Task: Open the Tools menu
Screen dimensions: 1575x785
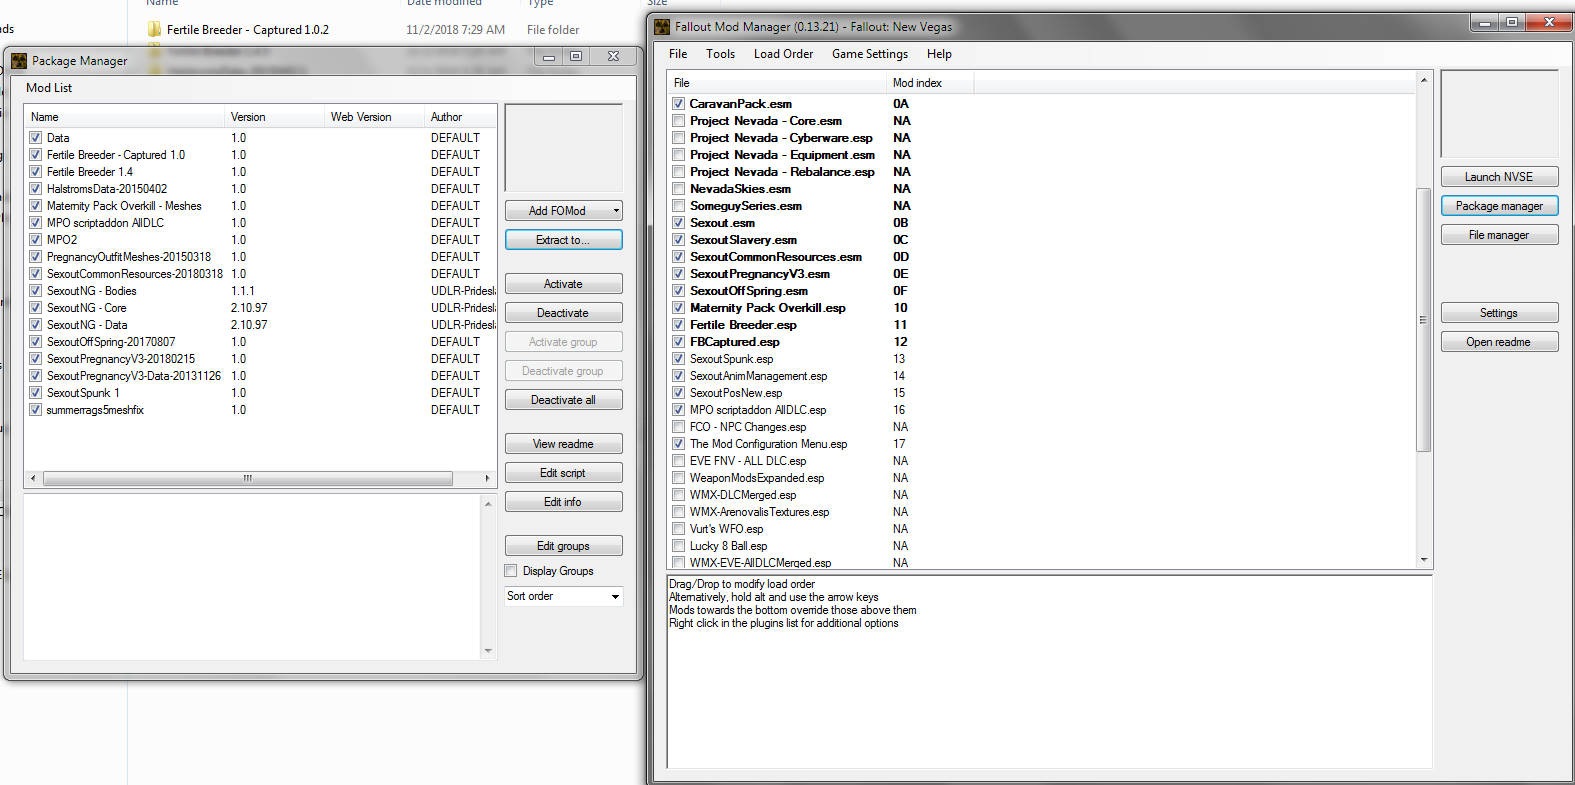Action: [x=720, y=54]
